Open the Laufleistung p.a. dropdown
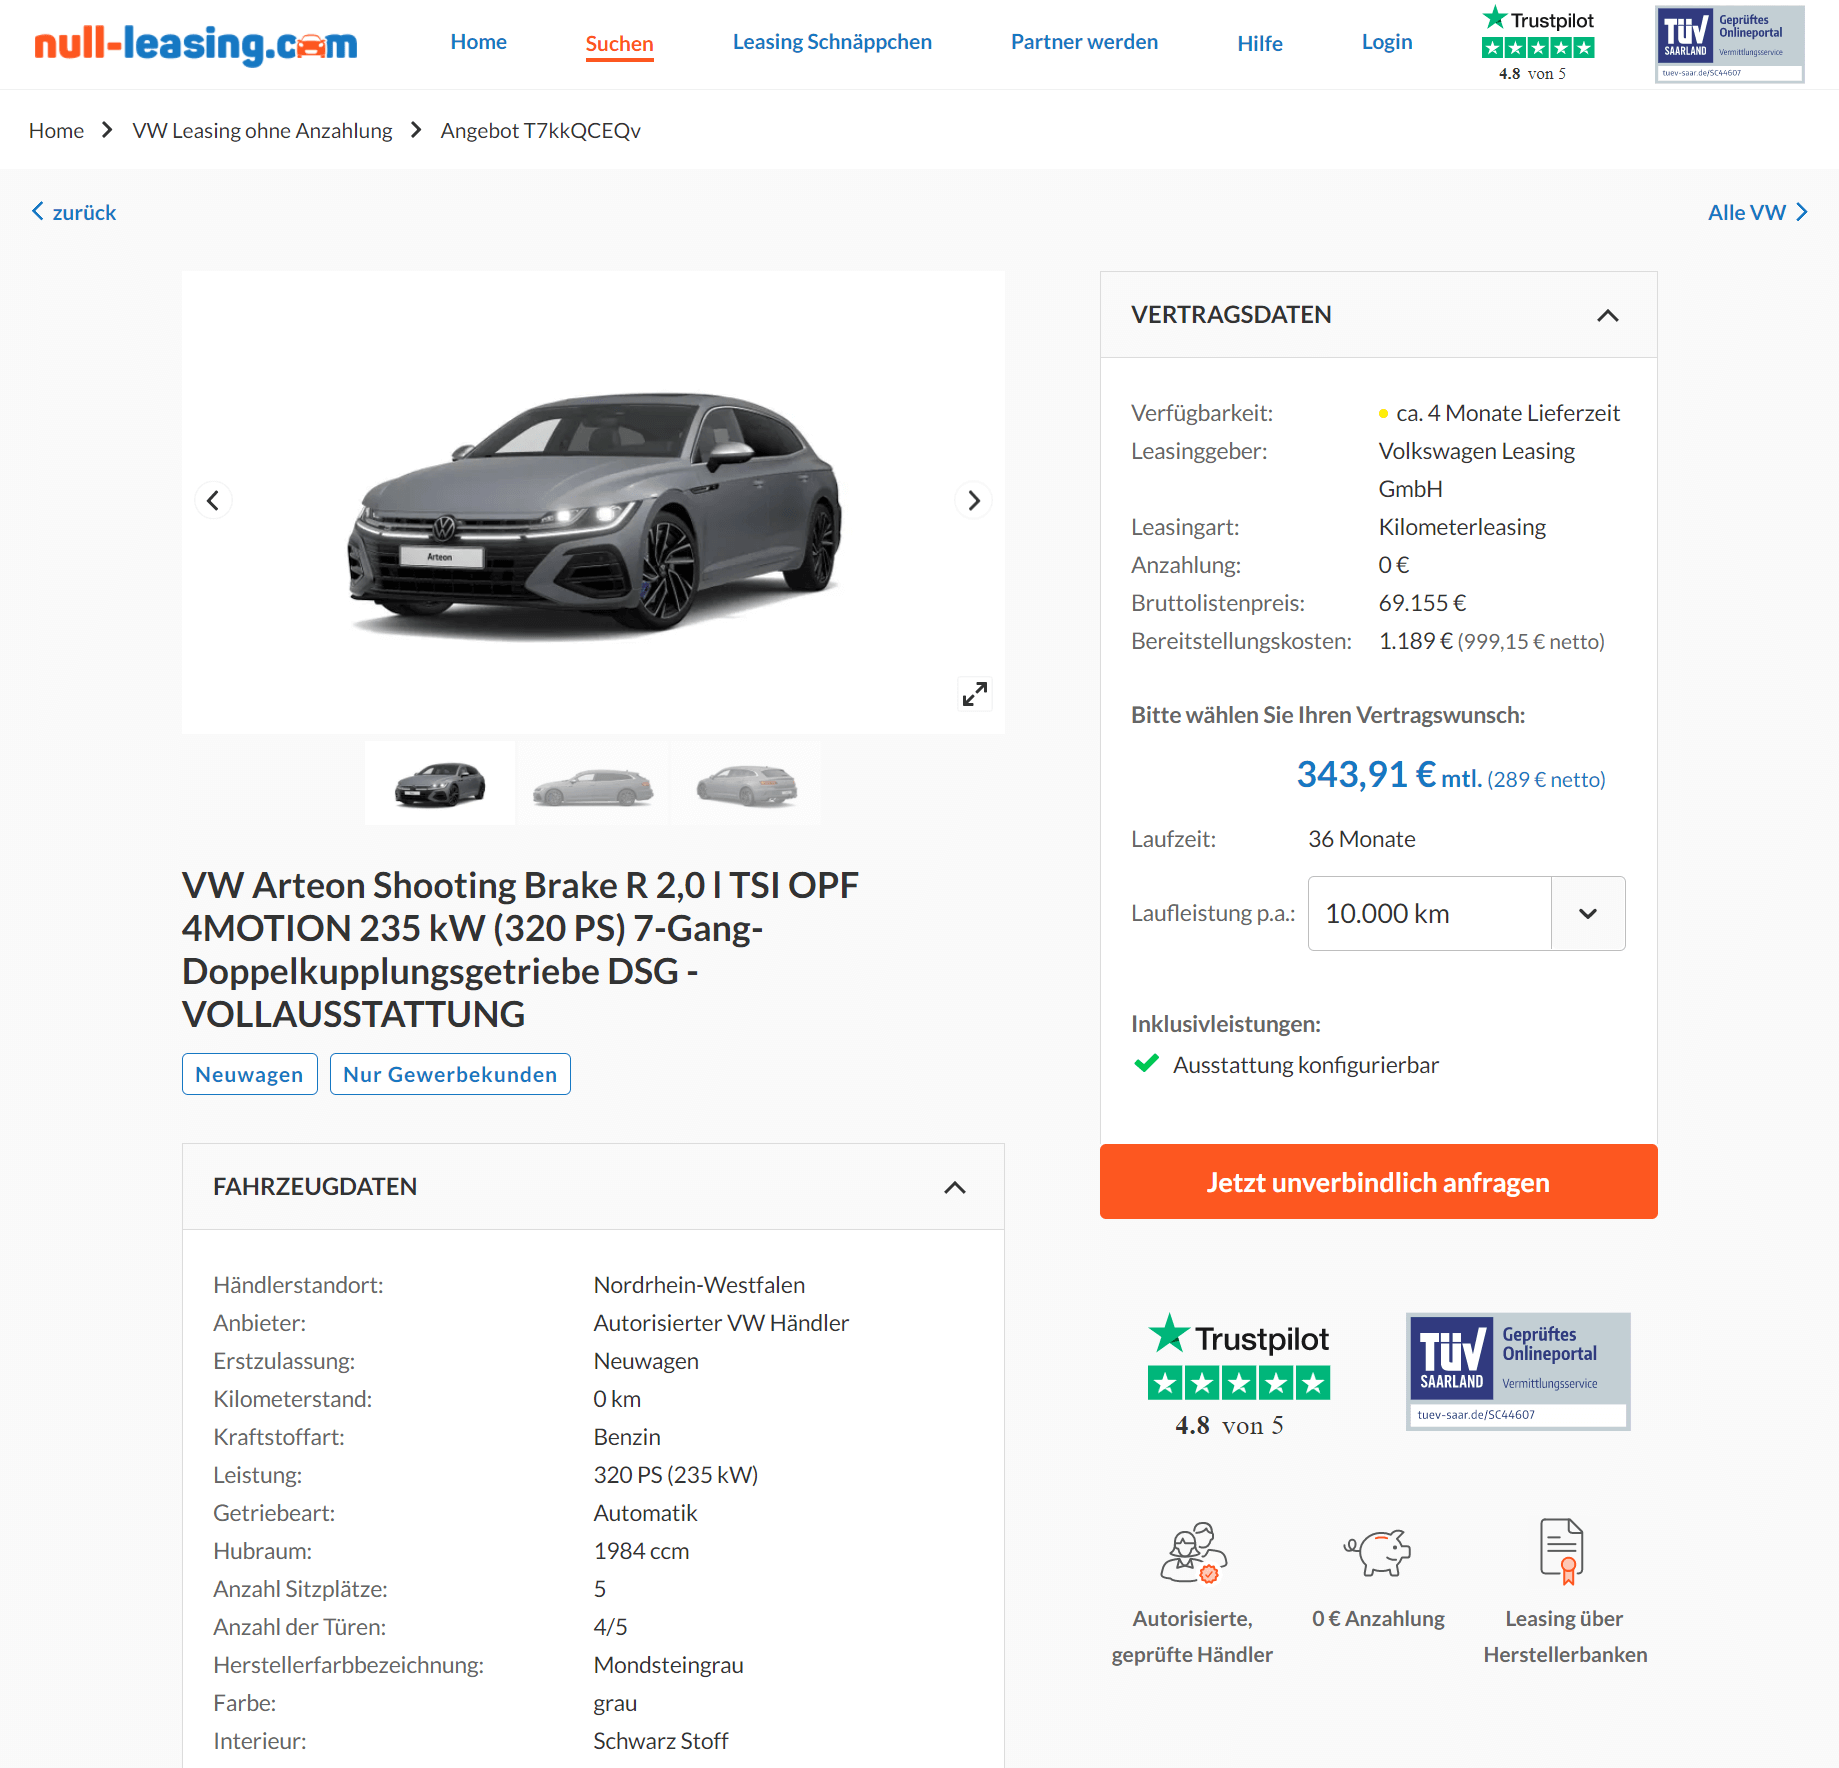This screenshot has width=1839, height=1768. [x=1466, y=913]
